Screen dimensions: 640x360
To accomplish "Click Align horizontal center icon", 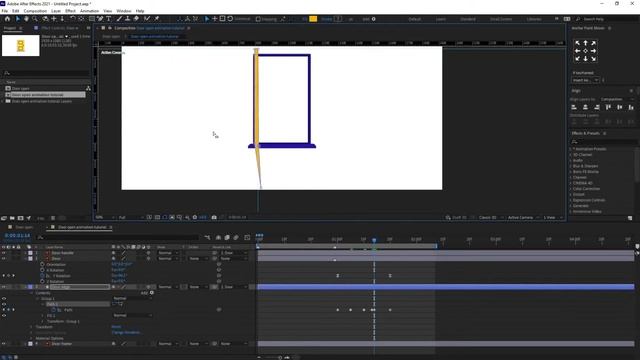I will 585,107.
